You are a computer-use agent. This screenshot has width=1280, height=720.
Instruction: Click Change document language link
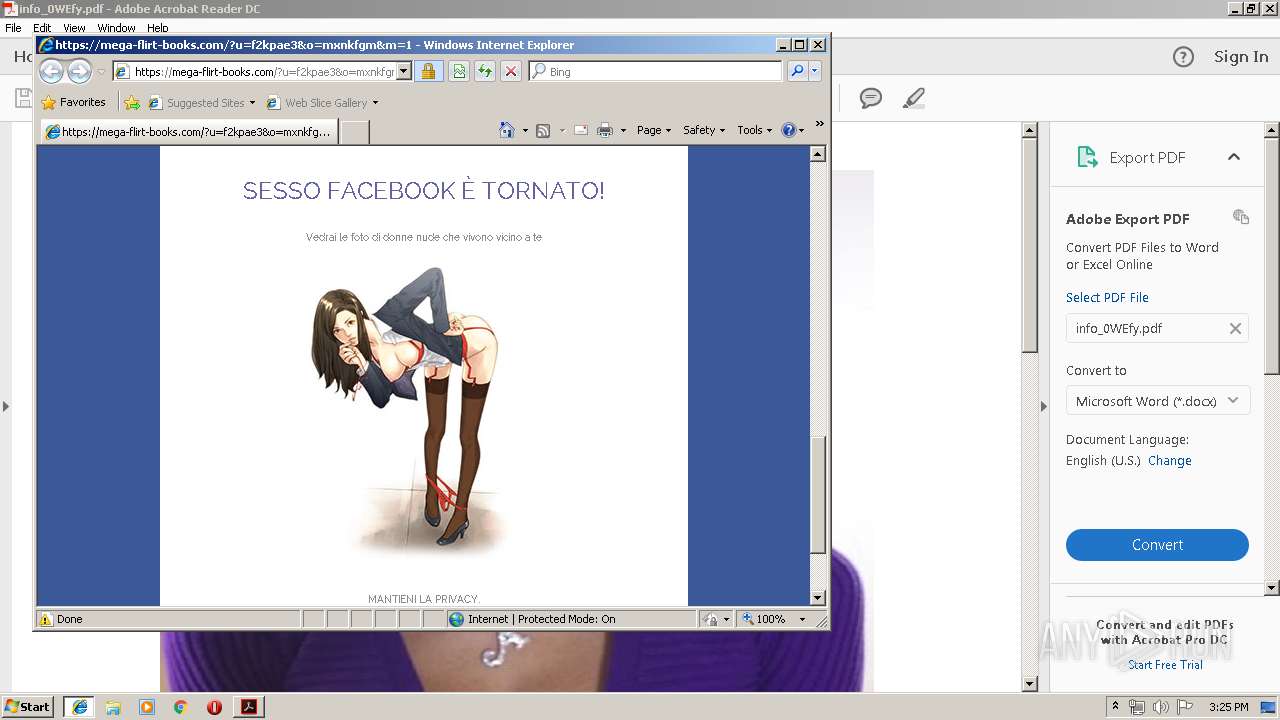tap(1170, 461)
